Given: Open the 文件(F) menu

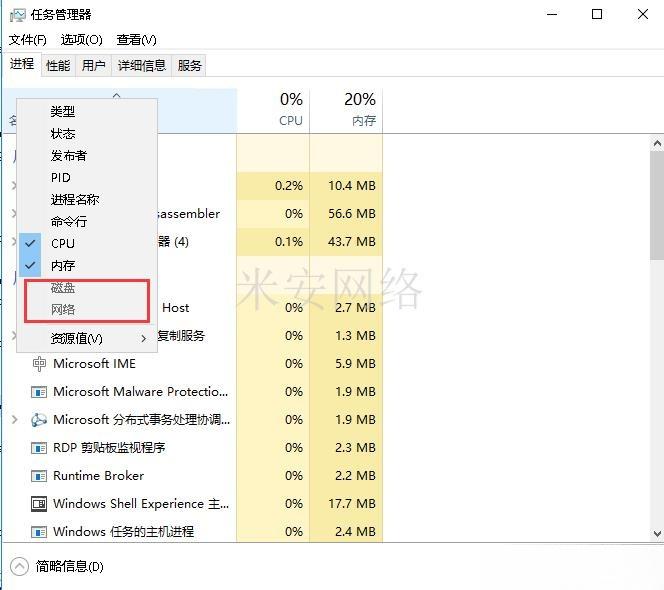Looking at the screenshot, I should point(27,39).
